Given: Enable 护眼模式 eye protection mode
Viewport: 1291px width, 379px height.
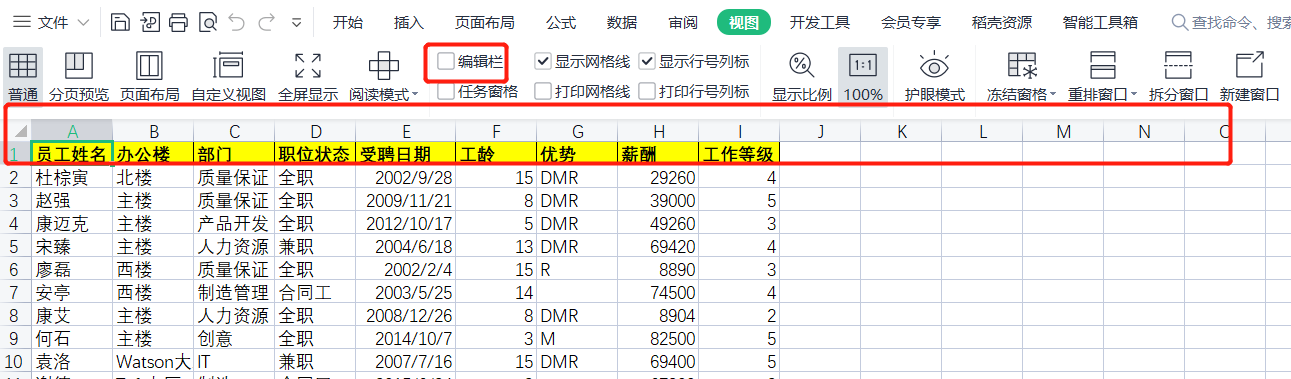Looking at the screenshot, I should click(935, 76).
